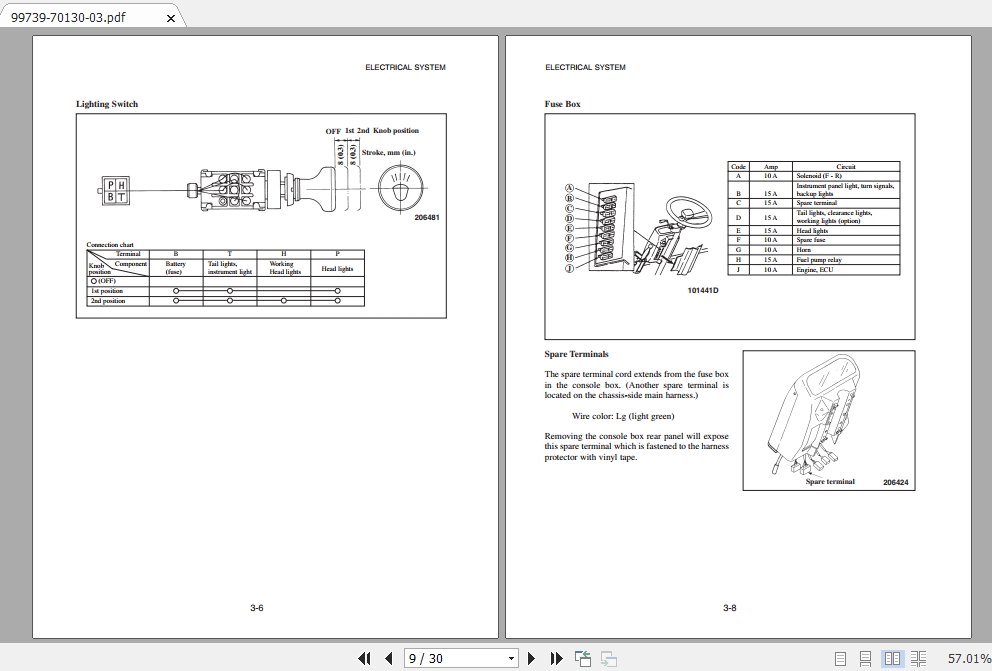This screenshot has height=671, width=992.
Task: Toggle continuous scrolling page layout
Action: coord(864,658)
